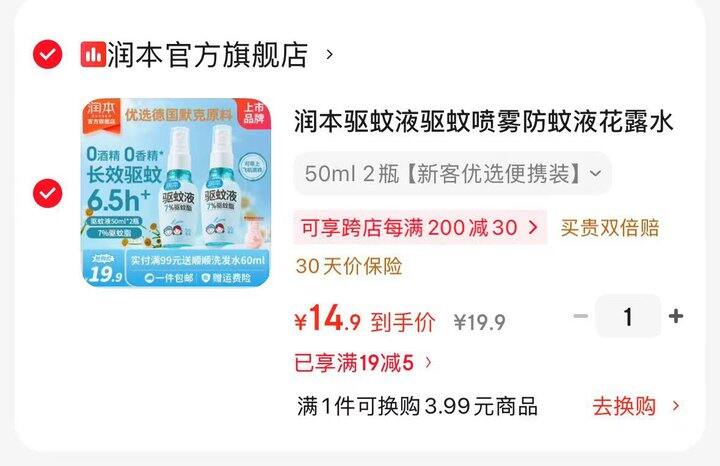This screenshot has height=466, width=720.
Task: Open the 润本官方旗舰店 store page chevron
Action: tap(329, 55)
